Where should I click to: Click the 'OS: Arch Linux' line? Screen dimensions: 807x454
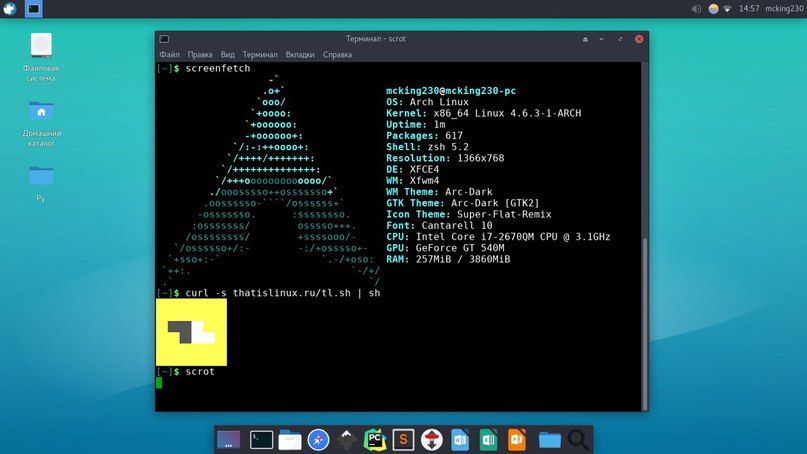(427, 102)
